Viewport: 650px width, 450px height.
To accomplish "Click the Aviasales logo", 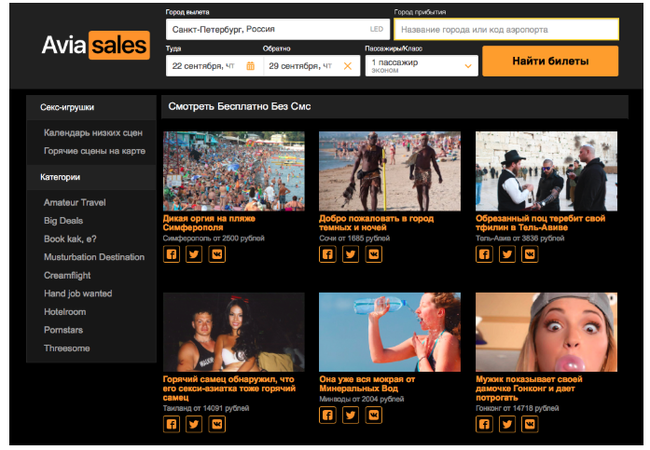I will coord(95,46).
